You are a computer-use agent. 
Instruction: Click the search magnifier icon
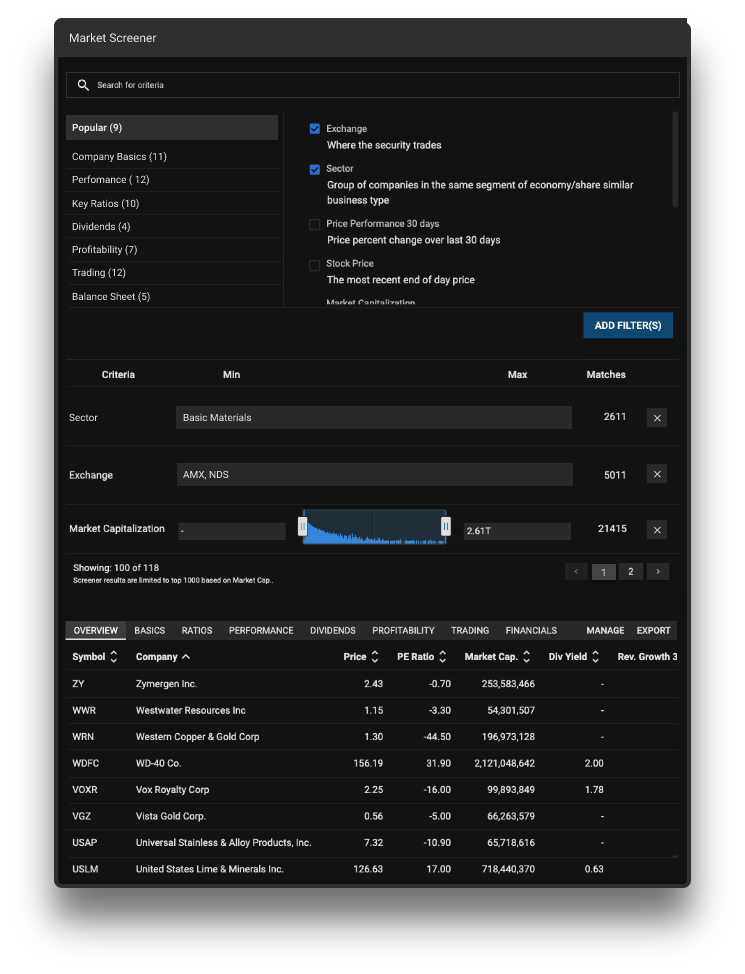click(83, 85)
